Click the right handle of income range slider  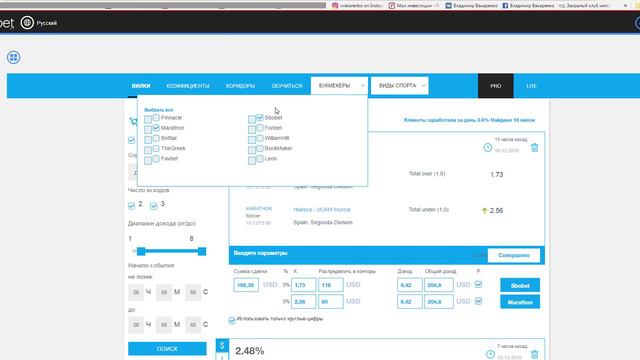tap(202, 251)
